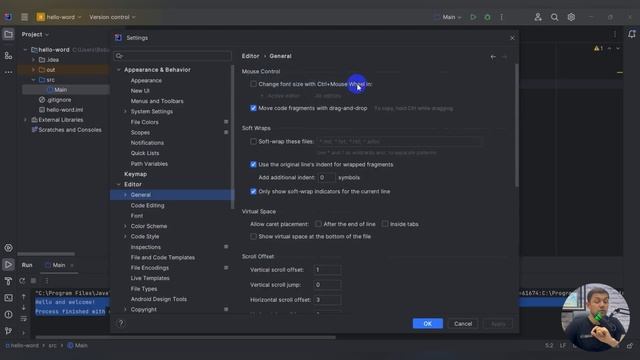The image size is (640, 360).
Task: Disable Move code fragments with drag-and-drop
Action: coord(253,108)
